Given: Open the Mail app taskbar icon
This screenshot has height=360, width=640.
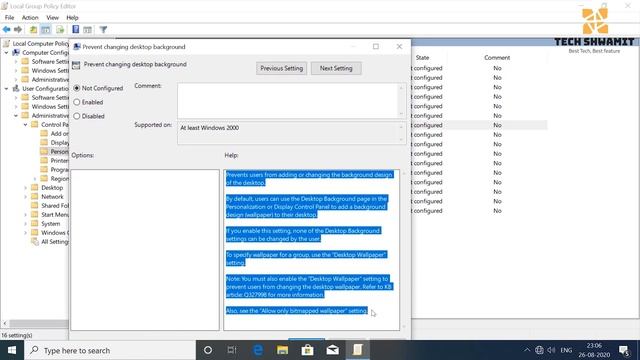Looking at the screenshot, I should (333, 350).
